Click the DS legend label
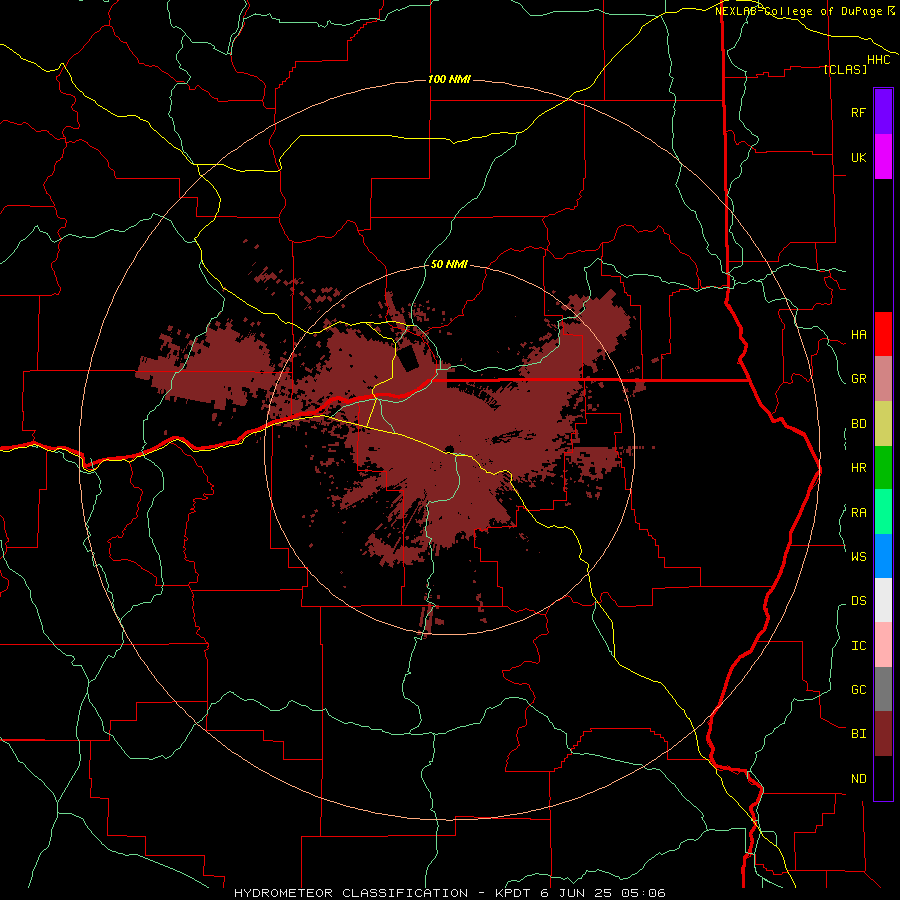This screenshot has height=900, width=900. coord(858,601)
